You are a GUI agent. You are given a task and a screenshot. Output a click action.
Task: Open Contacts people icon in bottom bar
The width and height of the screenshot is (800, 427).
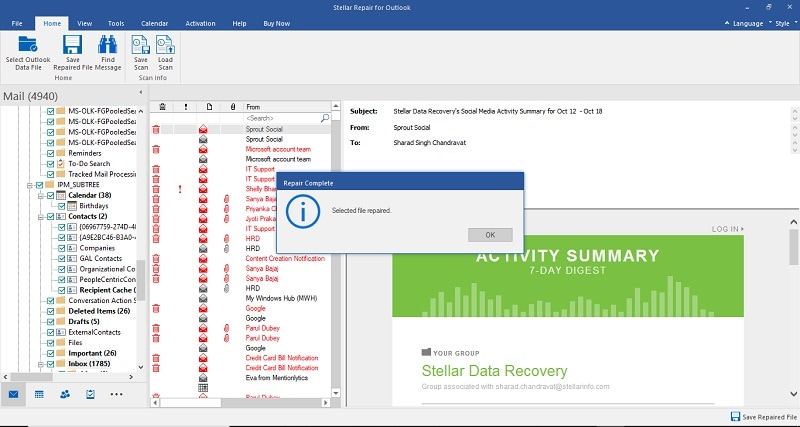(x=65, y=394)
